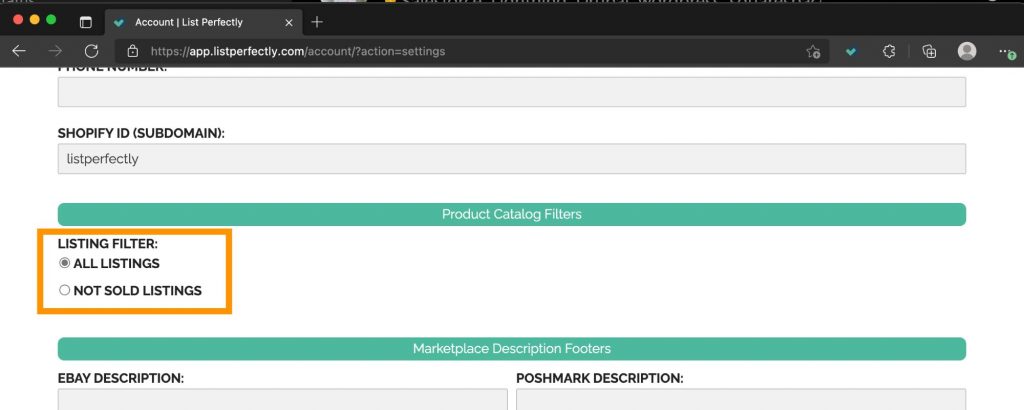Click the Poshmark Description text area
1024x410 pixels.
(741, 399)
